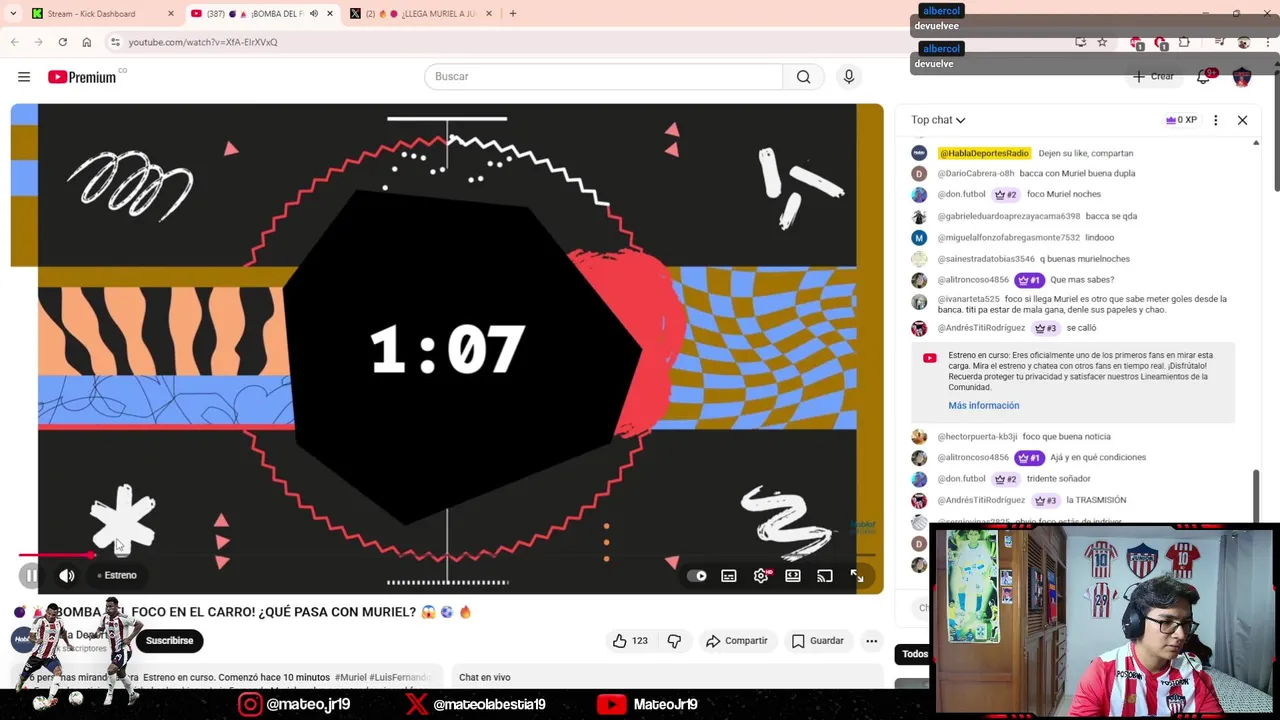This screenshot has width=1280, height=720.
Task: Click the Crear create button
Action: pyautogui.click(x=1153, y=77)
